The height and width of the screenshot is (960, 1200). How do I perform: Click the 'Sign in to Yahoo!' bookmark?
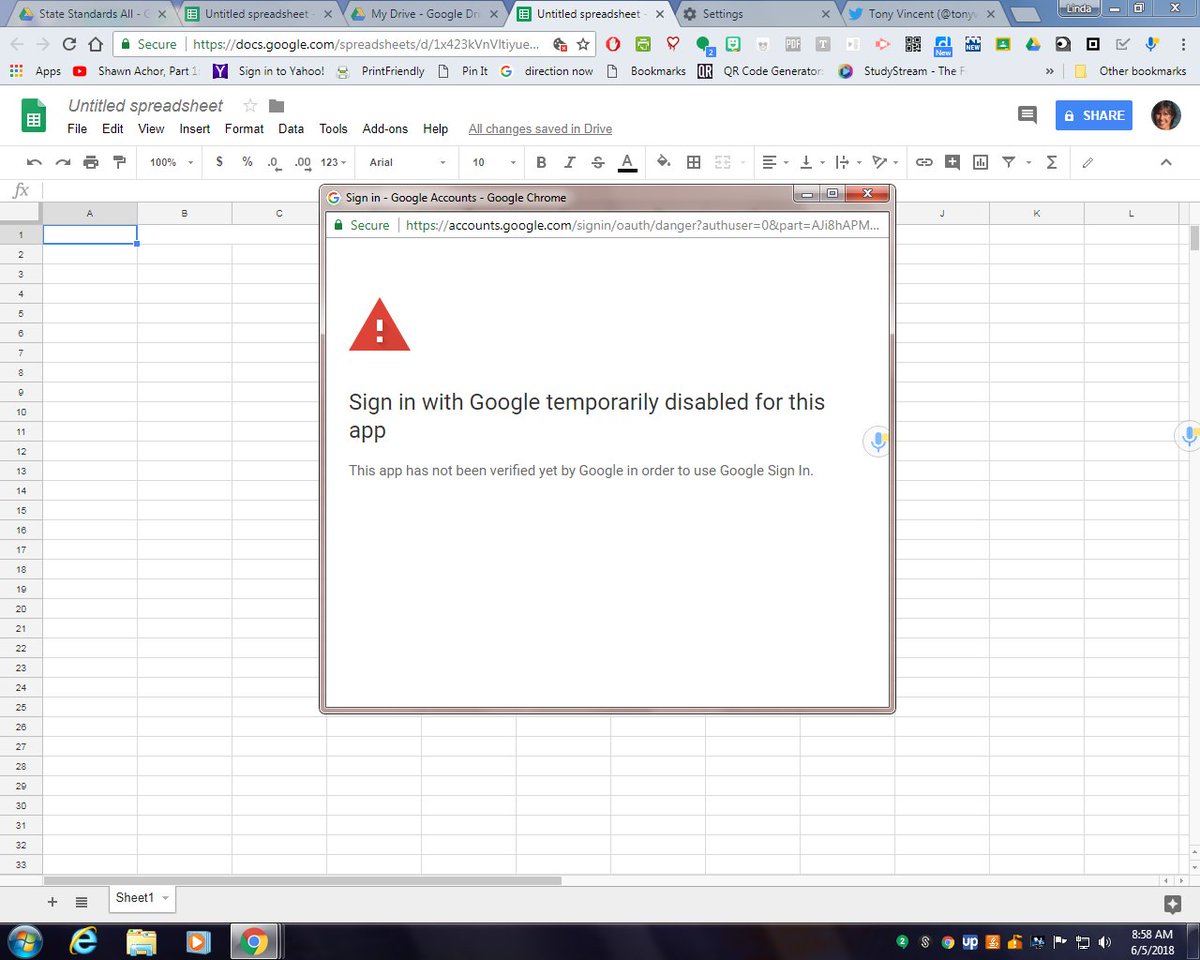point(269,71)
